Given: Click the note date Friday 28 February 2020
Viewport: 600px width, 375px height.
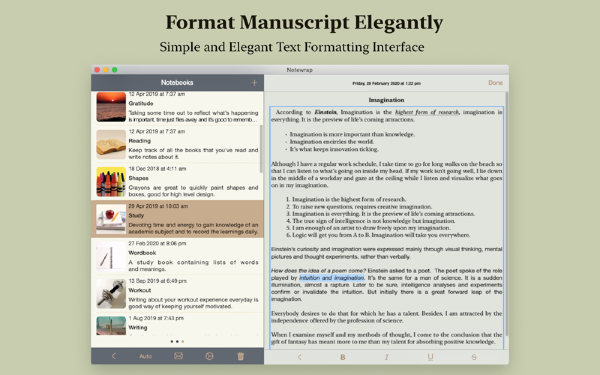Looking at the screenshot, I should click(386, 83).
